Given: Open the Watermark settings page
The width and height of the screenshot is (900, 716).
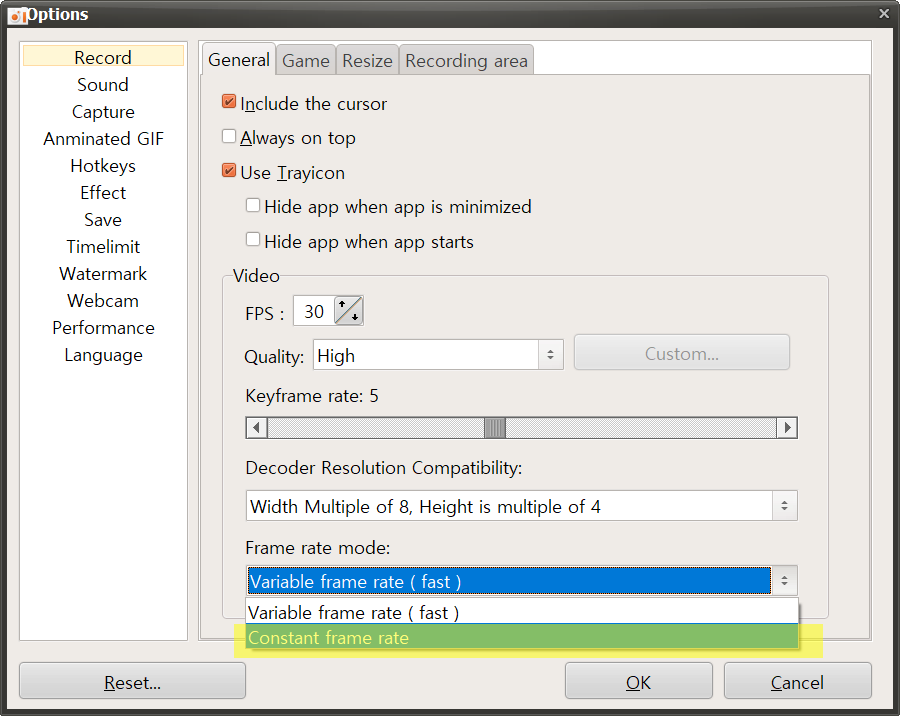Looking at the screenshot, I should [x=102, y=273].
